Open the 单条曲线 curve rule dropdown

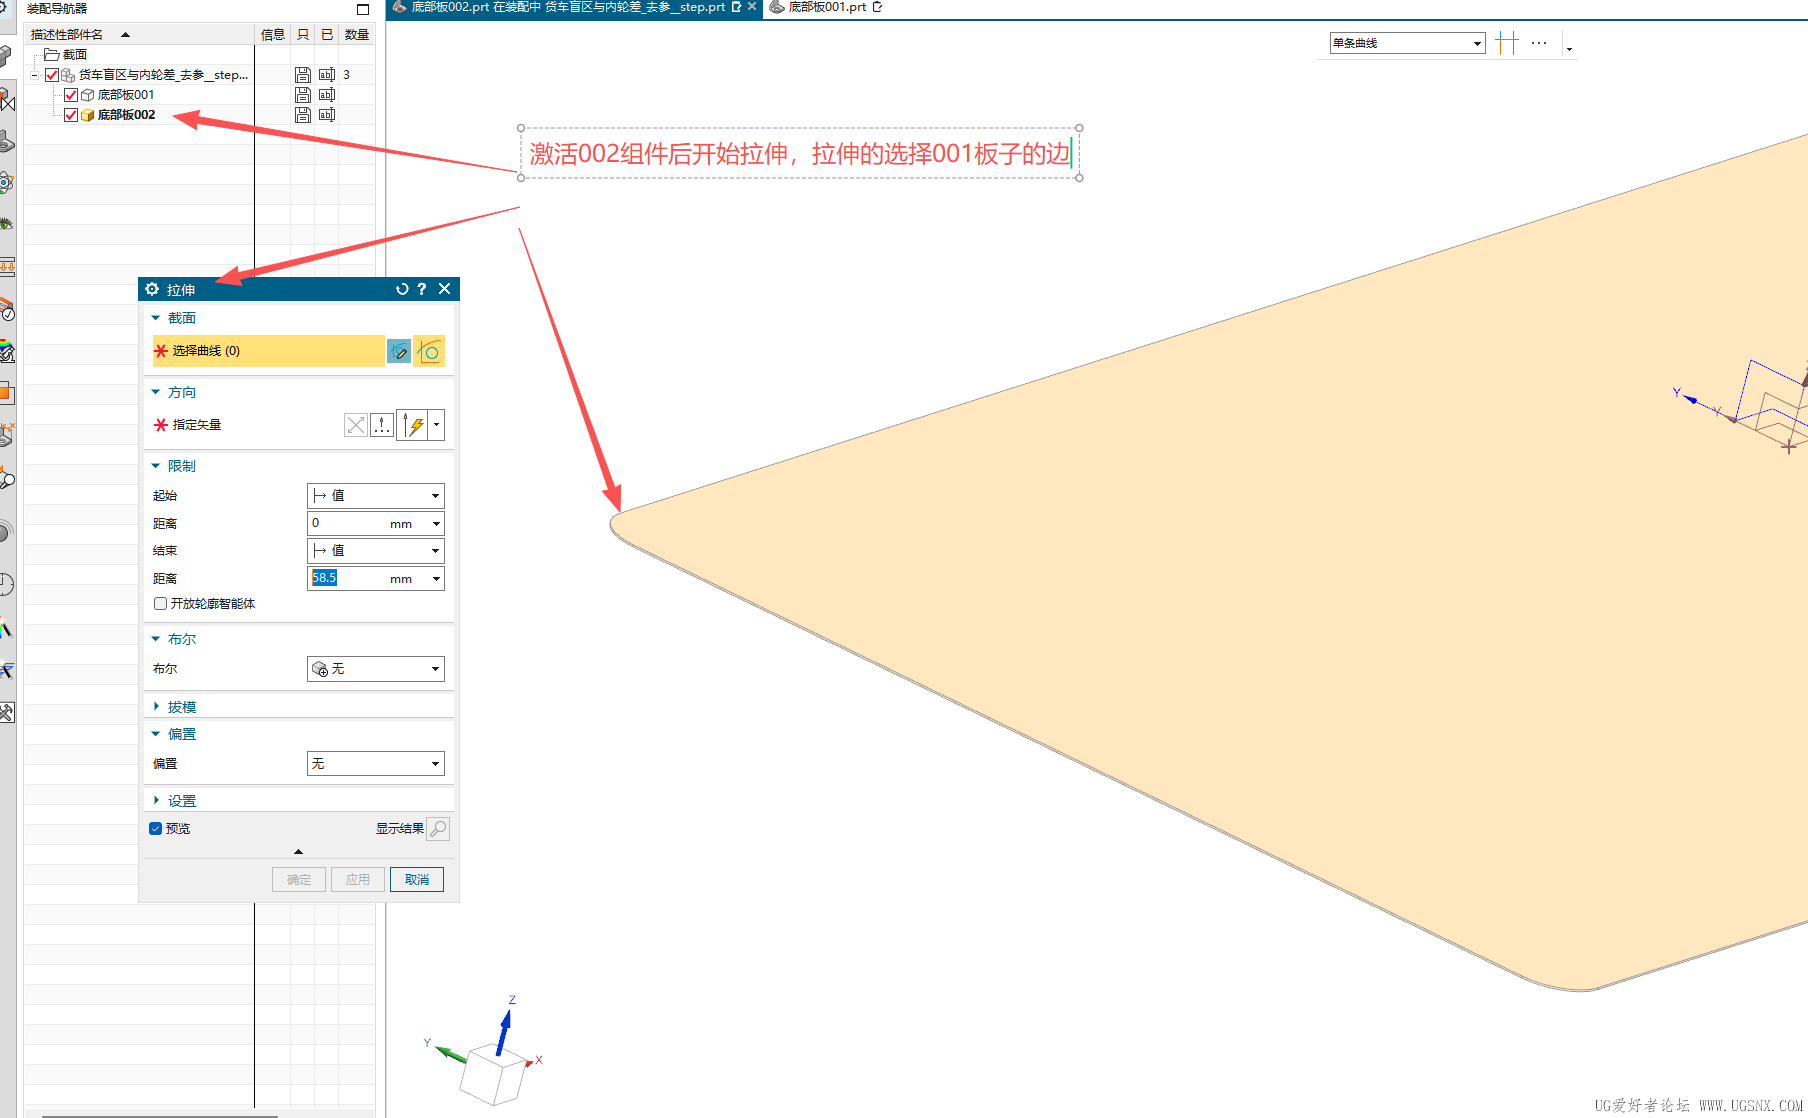tap(1407, 43)
